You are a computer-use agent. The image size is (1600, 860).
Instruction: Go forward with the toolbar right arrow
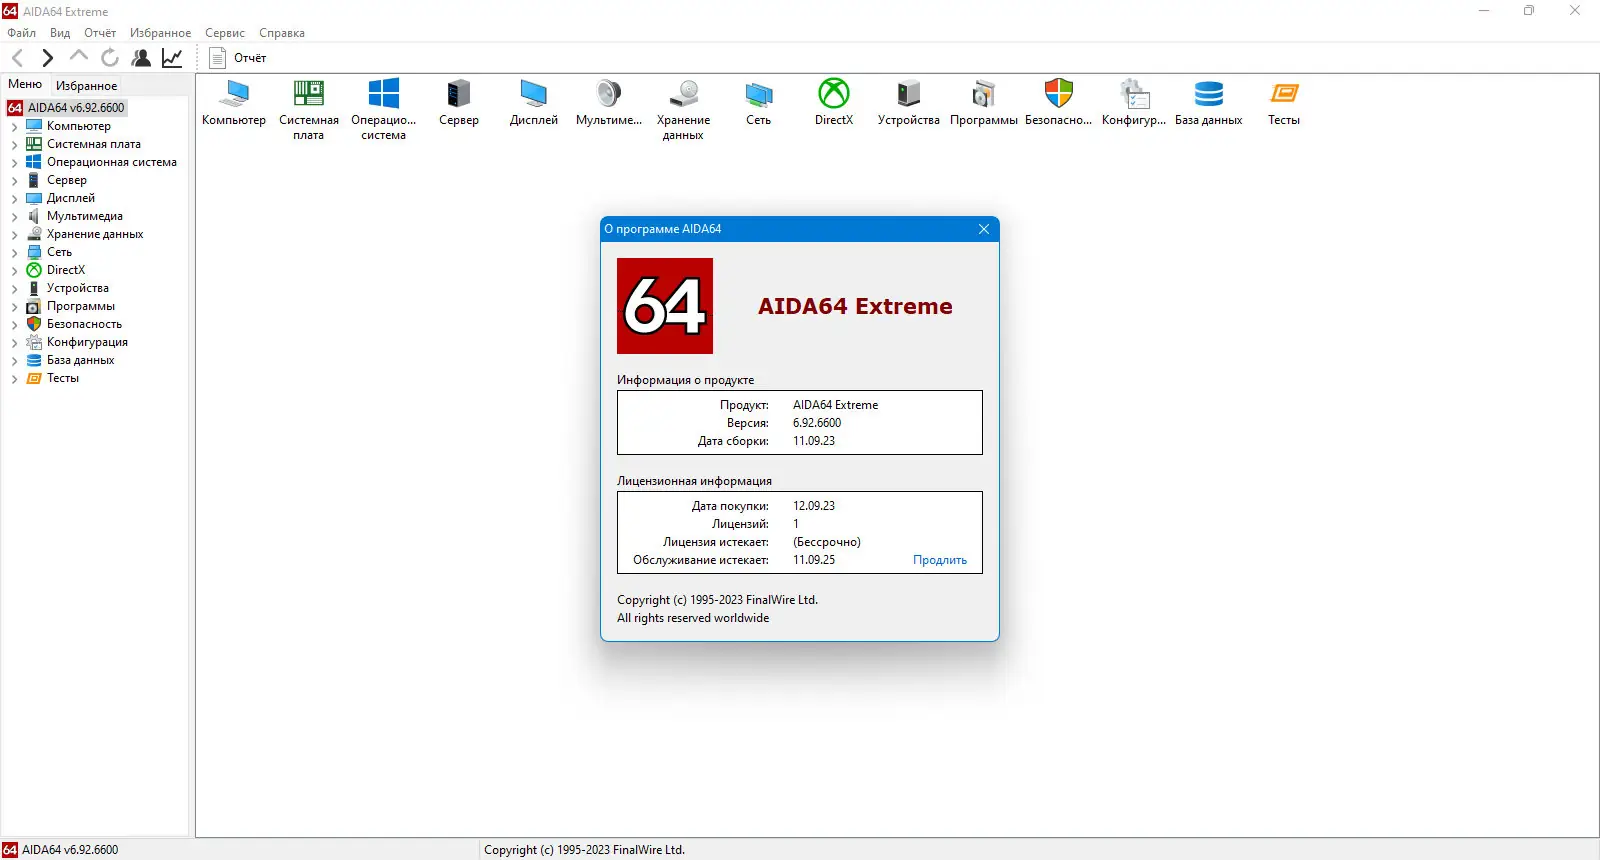(47, 58)
